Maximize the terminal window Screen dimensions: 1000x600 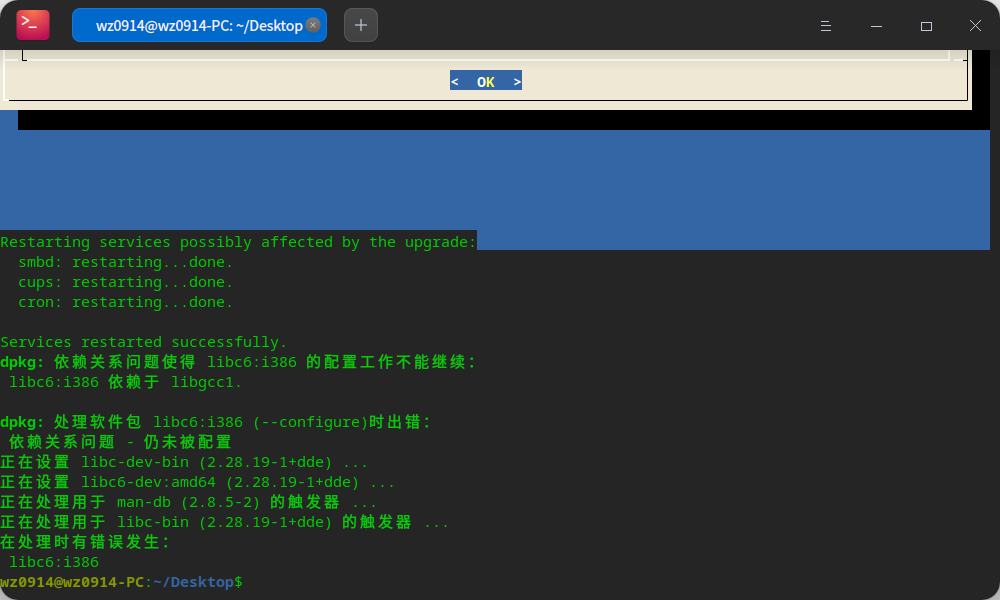click(x=925, y=26)
